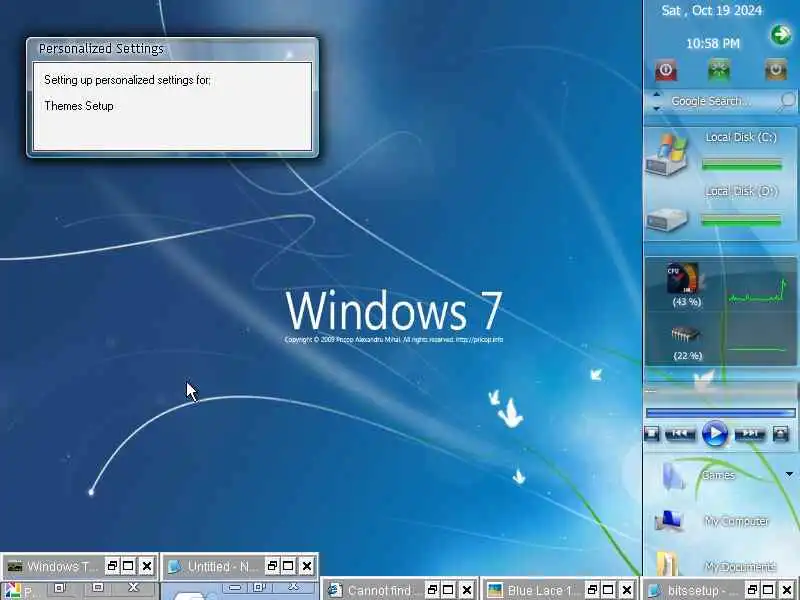The height and width of the screenshot is (600, 800).
Task: Open the My Documents folder icon
Action: click(667, 563)
